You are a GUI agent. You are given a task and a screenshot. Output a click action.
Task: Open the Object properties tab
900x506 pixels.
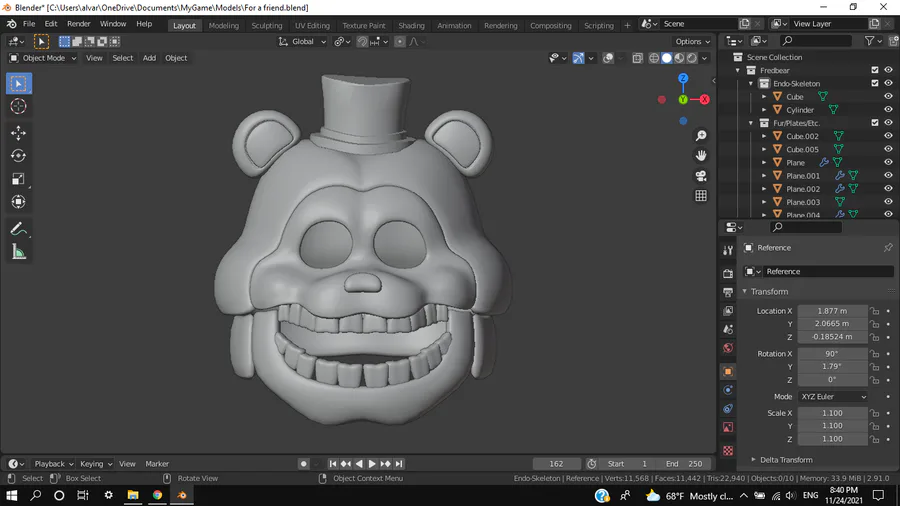pos(728,372)
